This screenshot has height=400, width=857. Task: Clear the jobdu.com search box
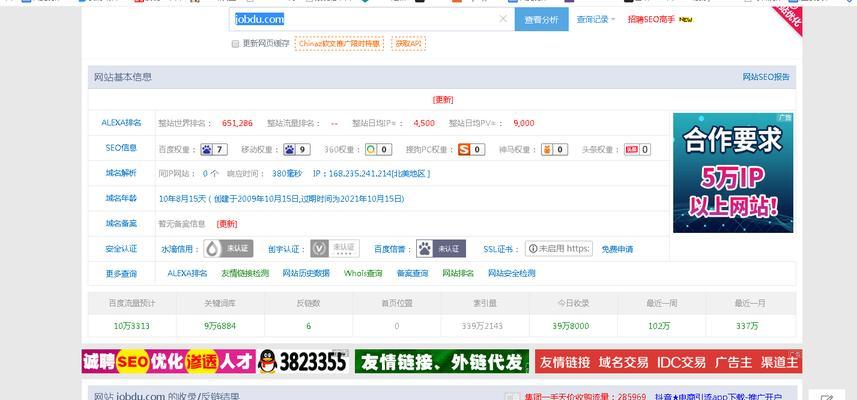503,19
